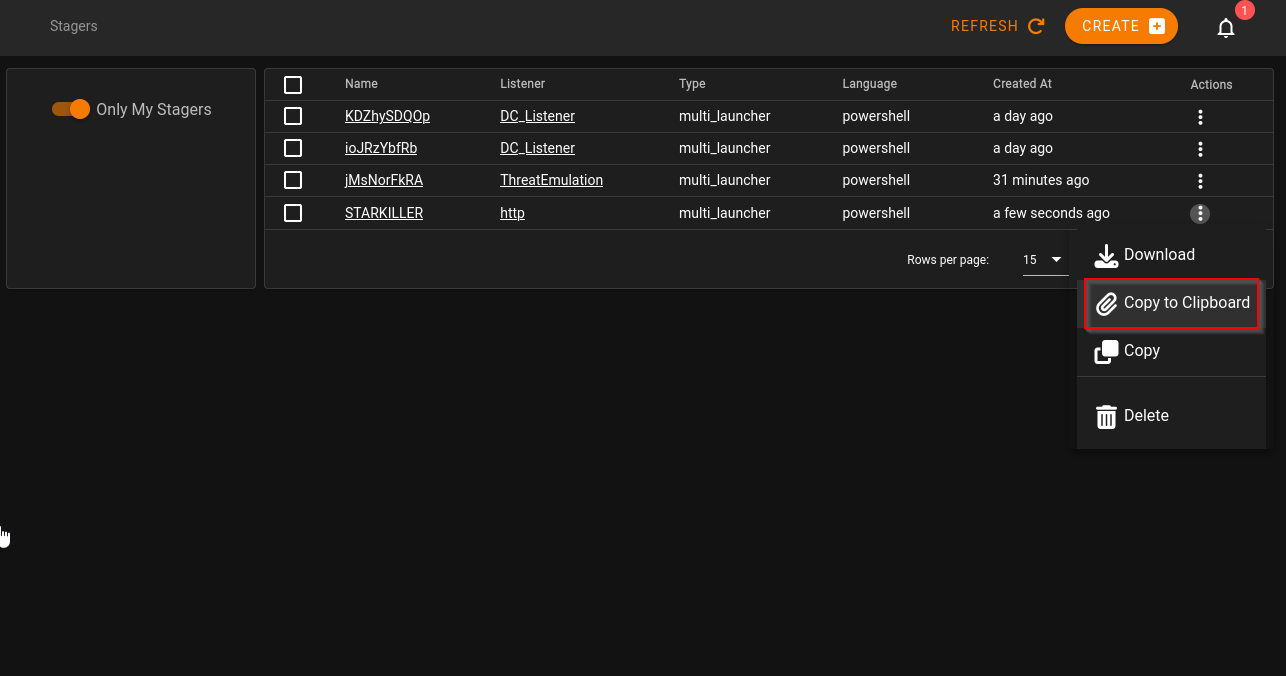1286x676 pixels.
Task: Click the Actions column header
Action: tap(1211, 85)
